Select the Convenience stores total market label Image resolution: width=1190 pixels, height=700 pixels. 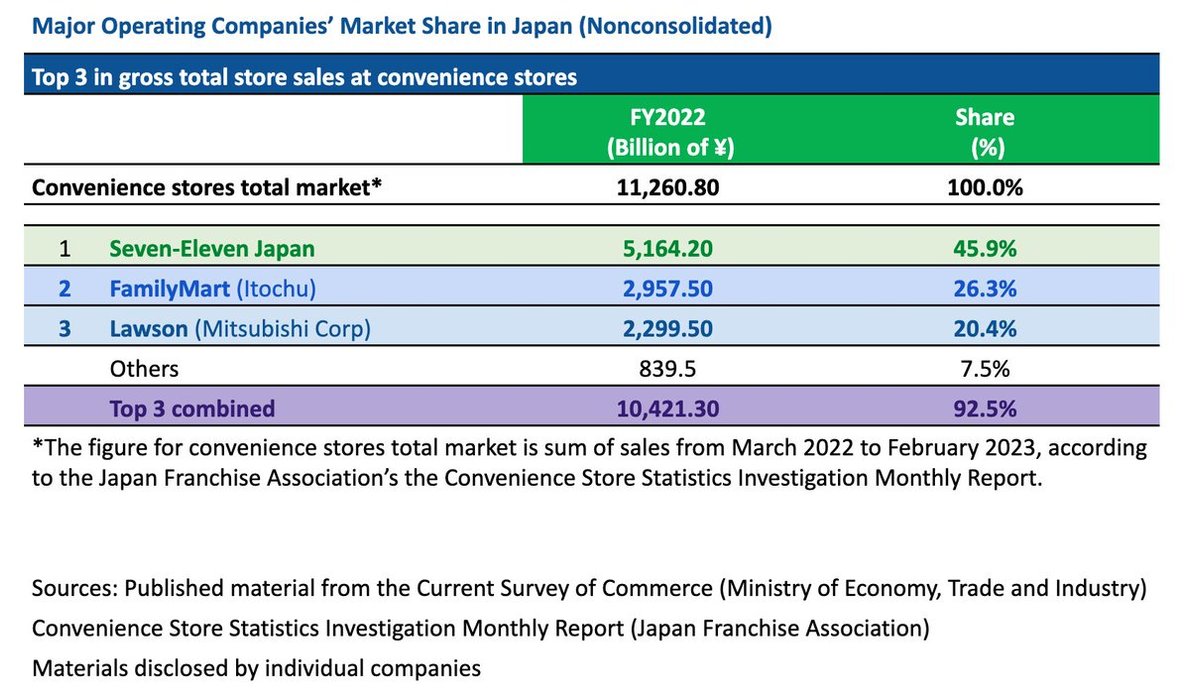(206, 188)
